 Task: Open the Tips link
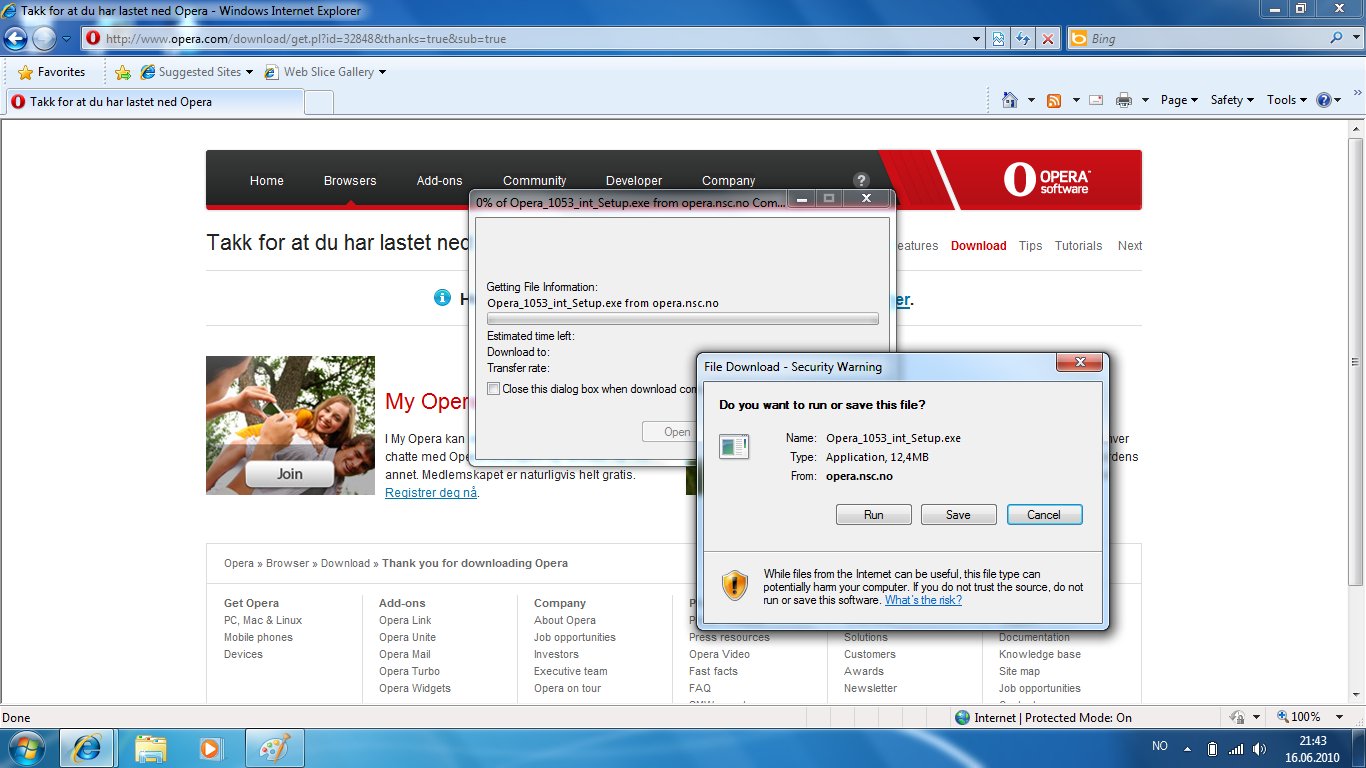pos(1030,246)
